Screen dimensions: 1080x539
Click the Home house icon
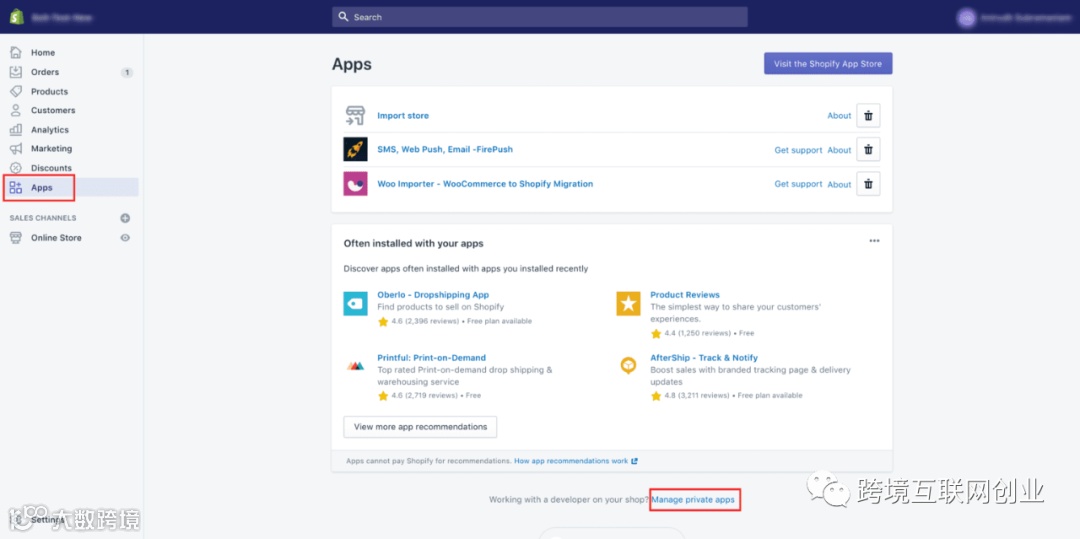[16, 52]
